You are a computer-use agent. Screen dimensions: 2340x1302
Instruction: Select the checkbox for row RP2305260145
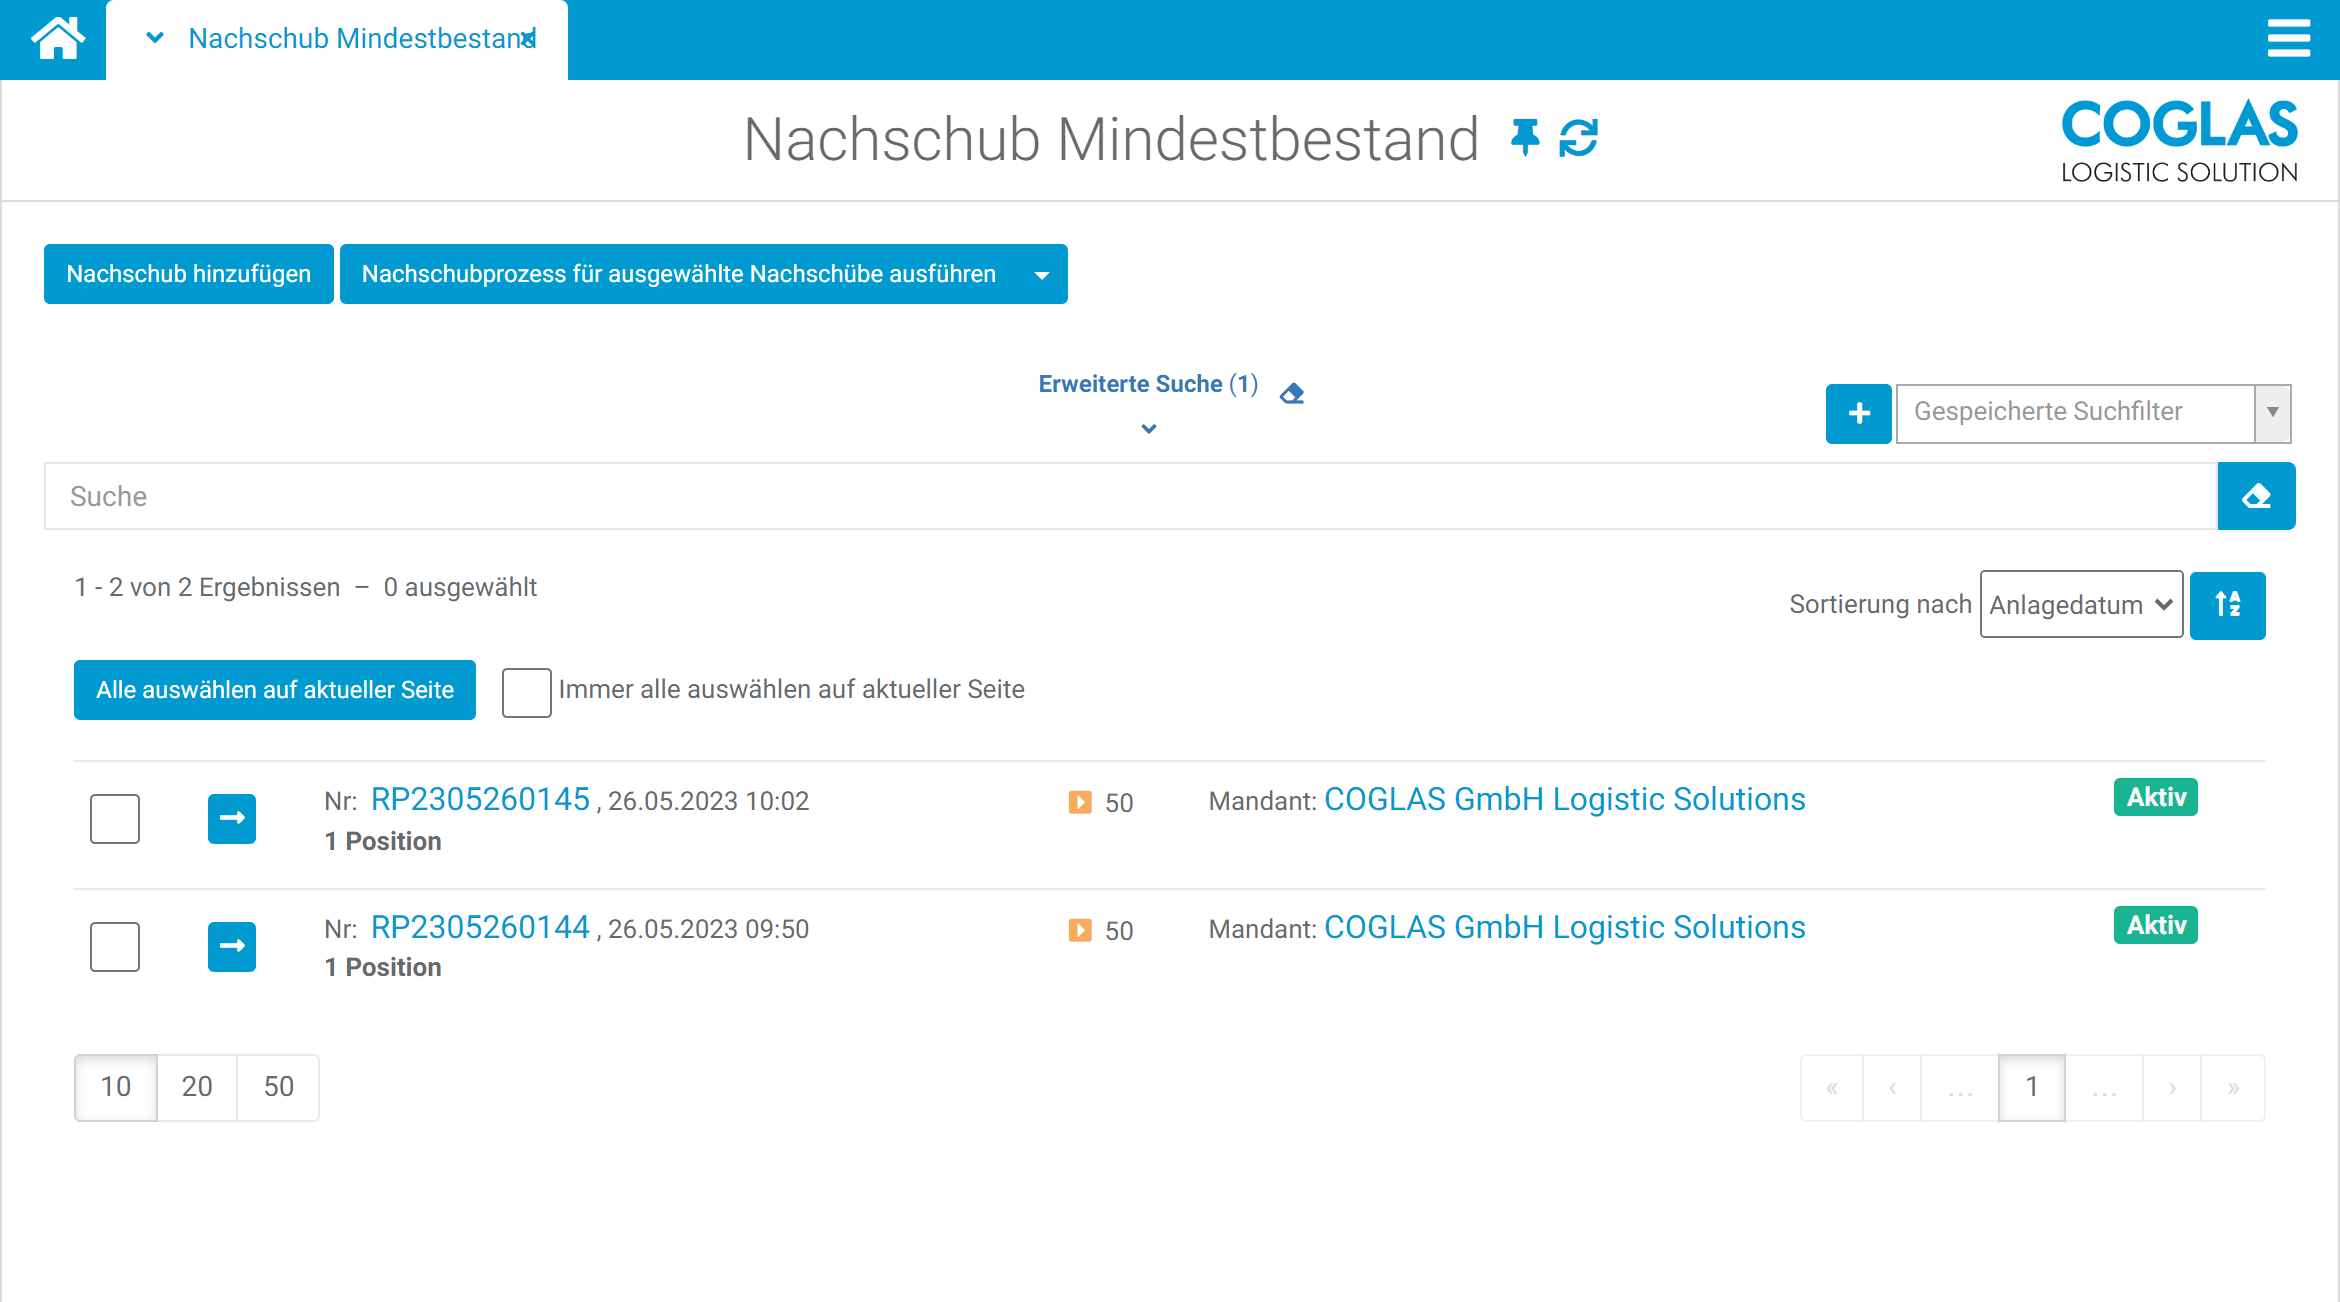[x=114, y=818]
